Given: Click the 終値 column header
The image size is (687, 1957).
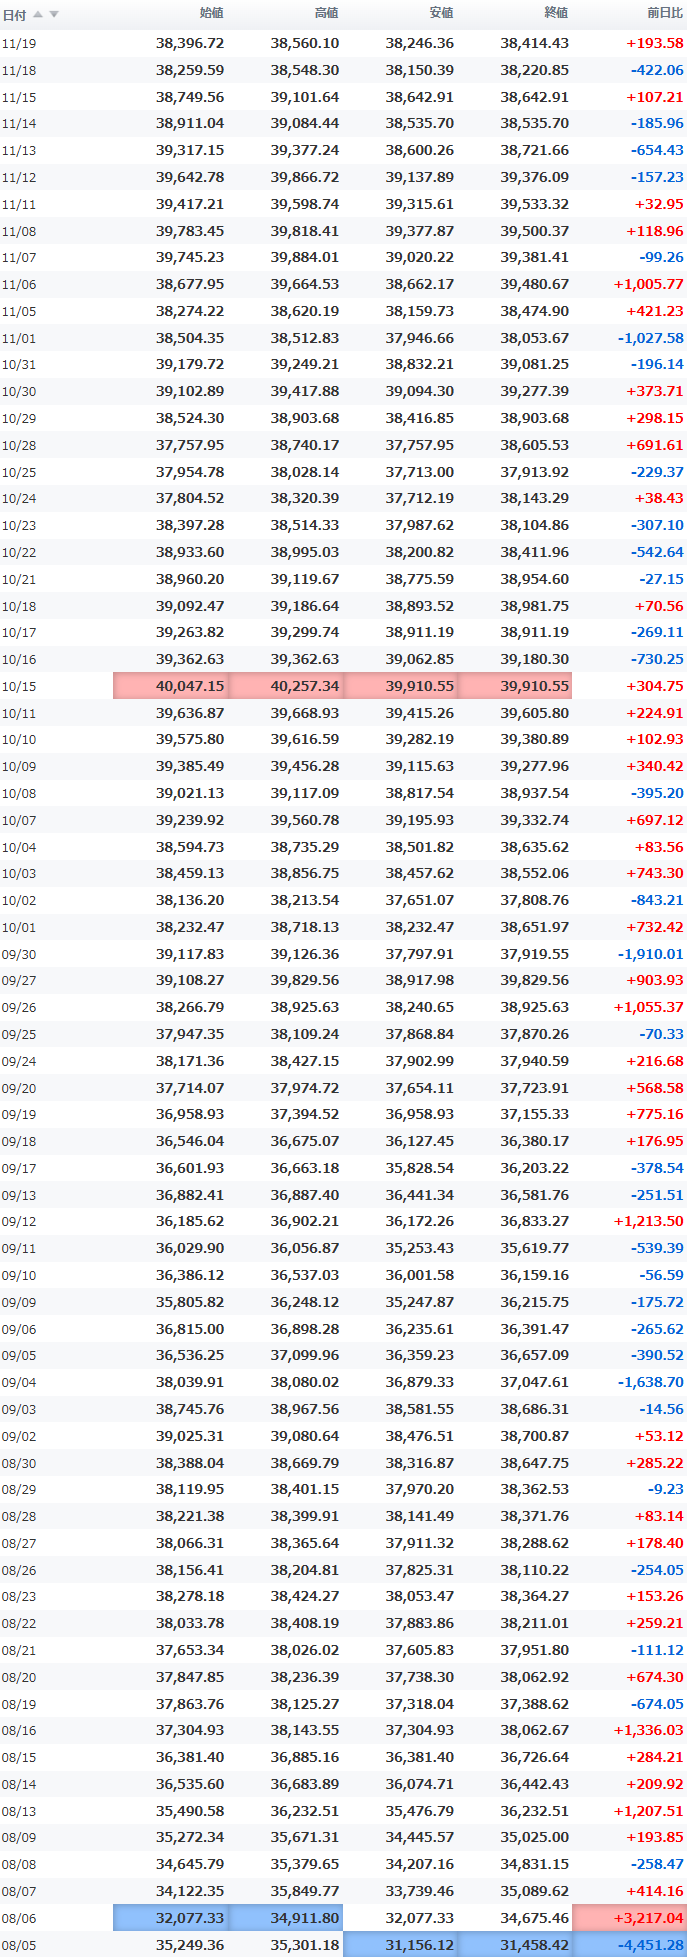Looking at the screenshot, I should pos(557,13).
